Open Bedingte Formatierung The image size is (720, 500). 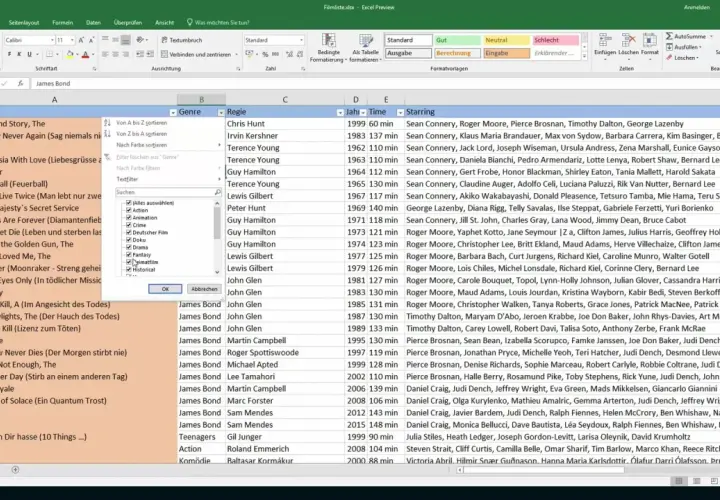point(328,48)
